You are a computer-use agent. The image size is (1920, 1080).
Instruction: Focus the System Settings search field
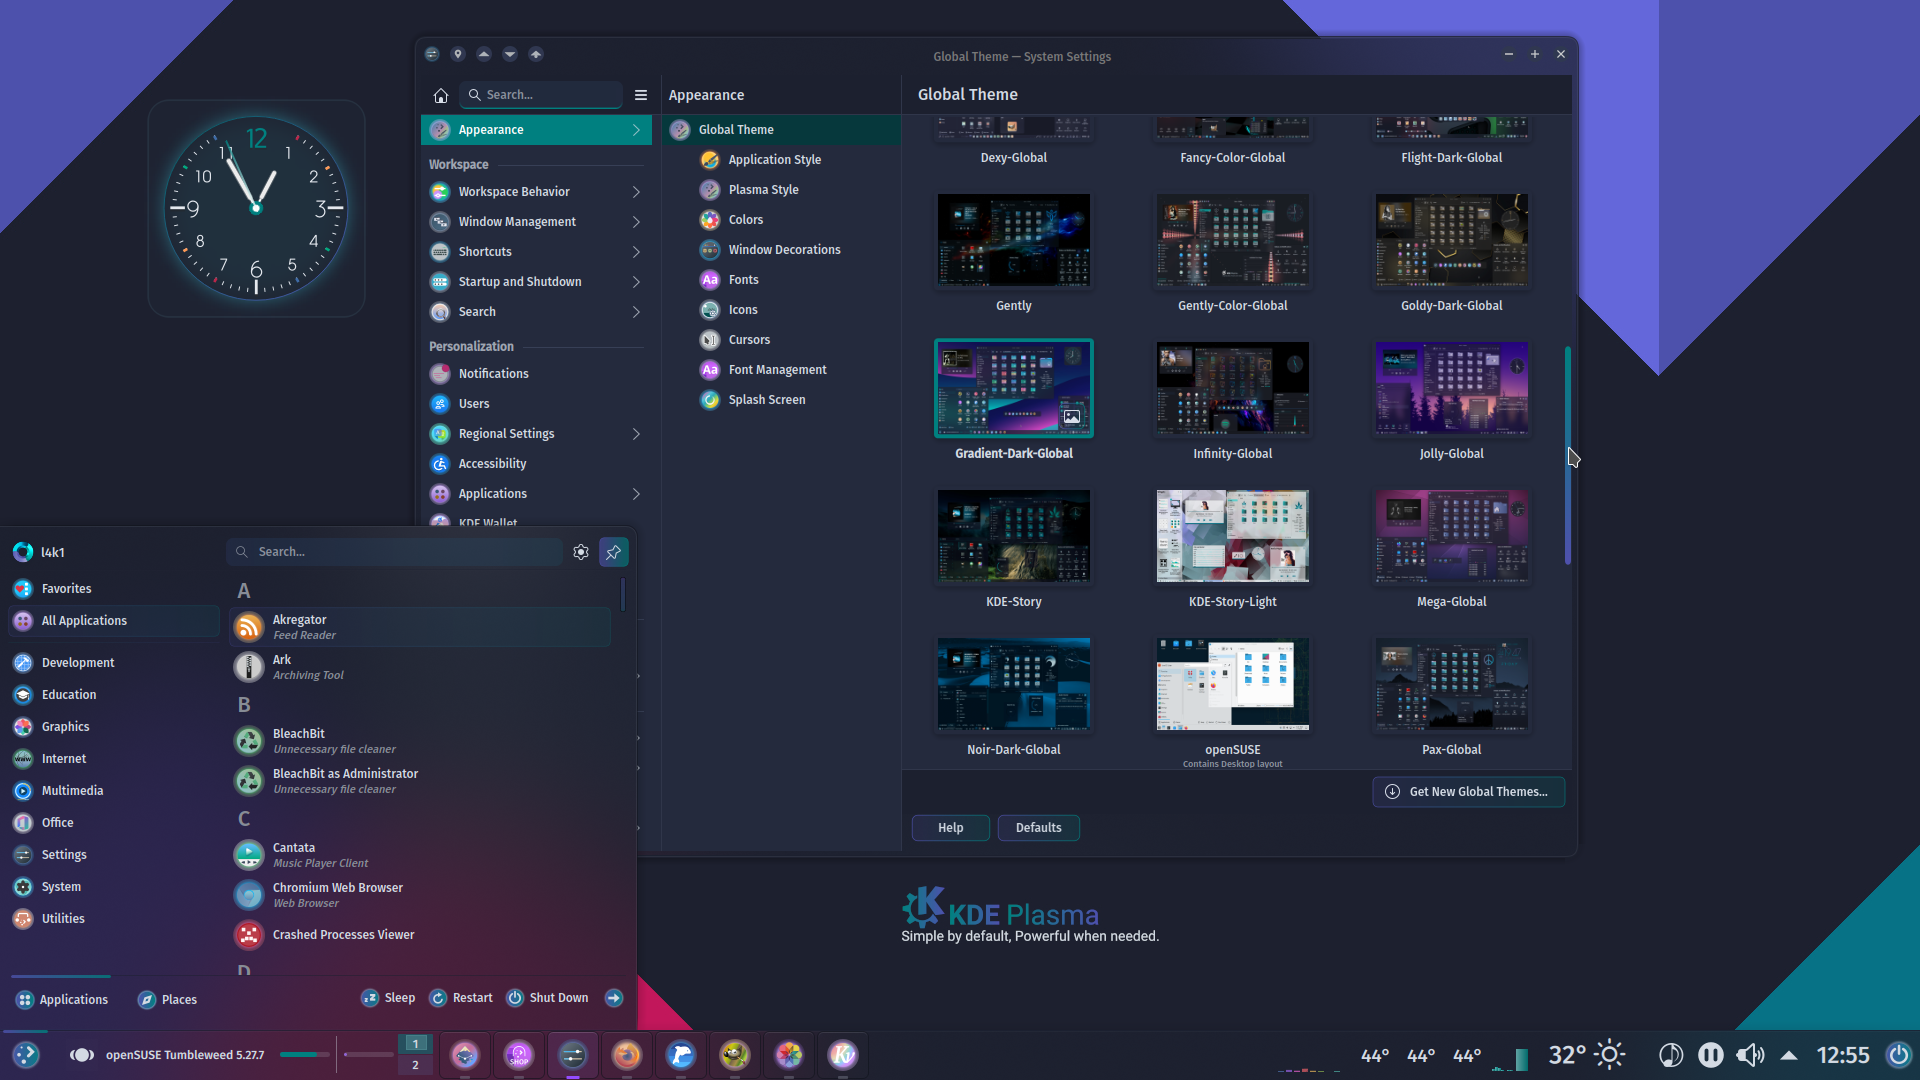[541, 95]
